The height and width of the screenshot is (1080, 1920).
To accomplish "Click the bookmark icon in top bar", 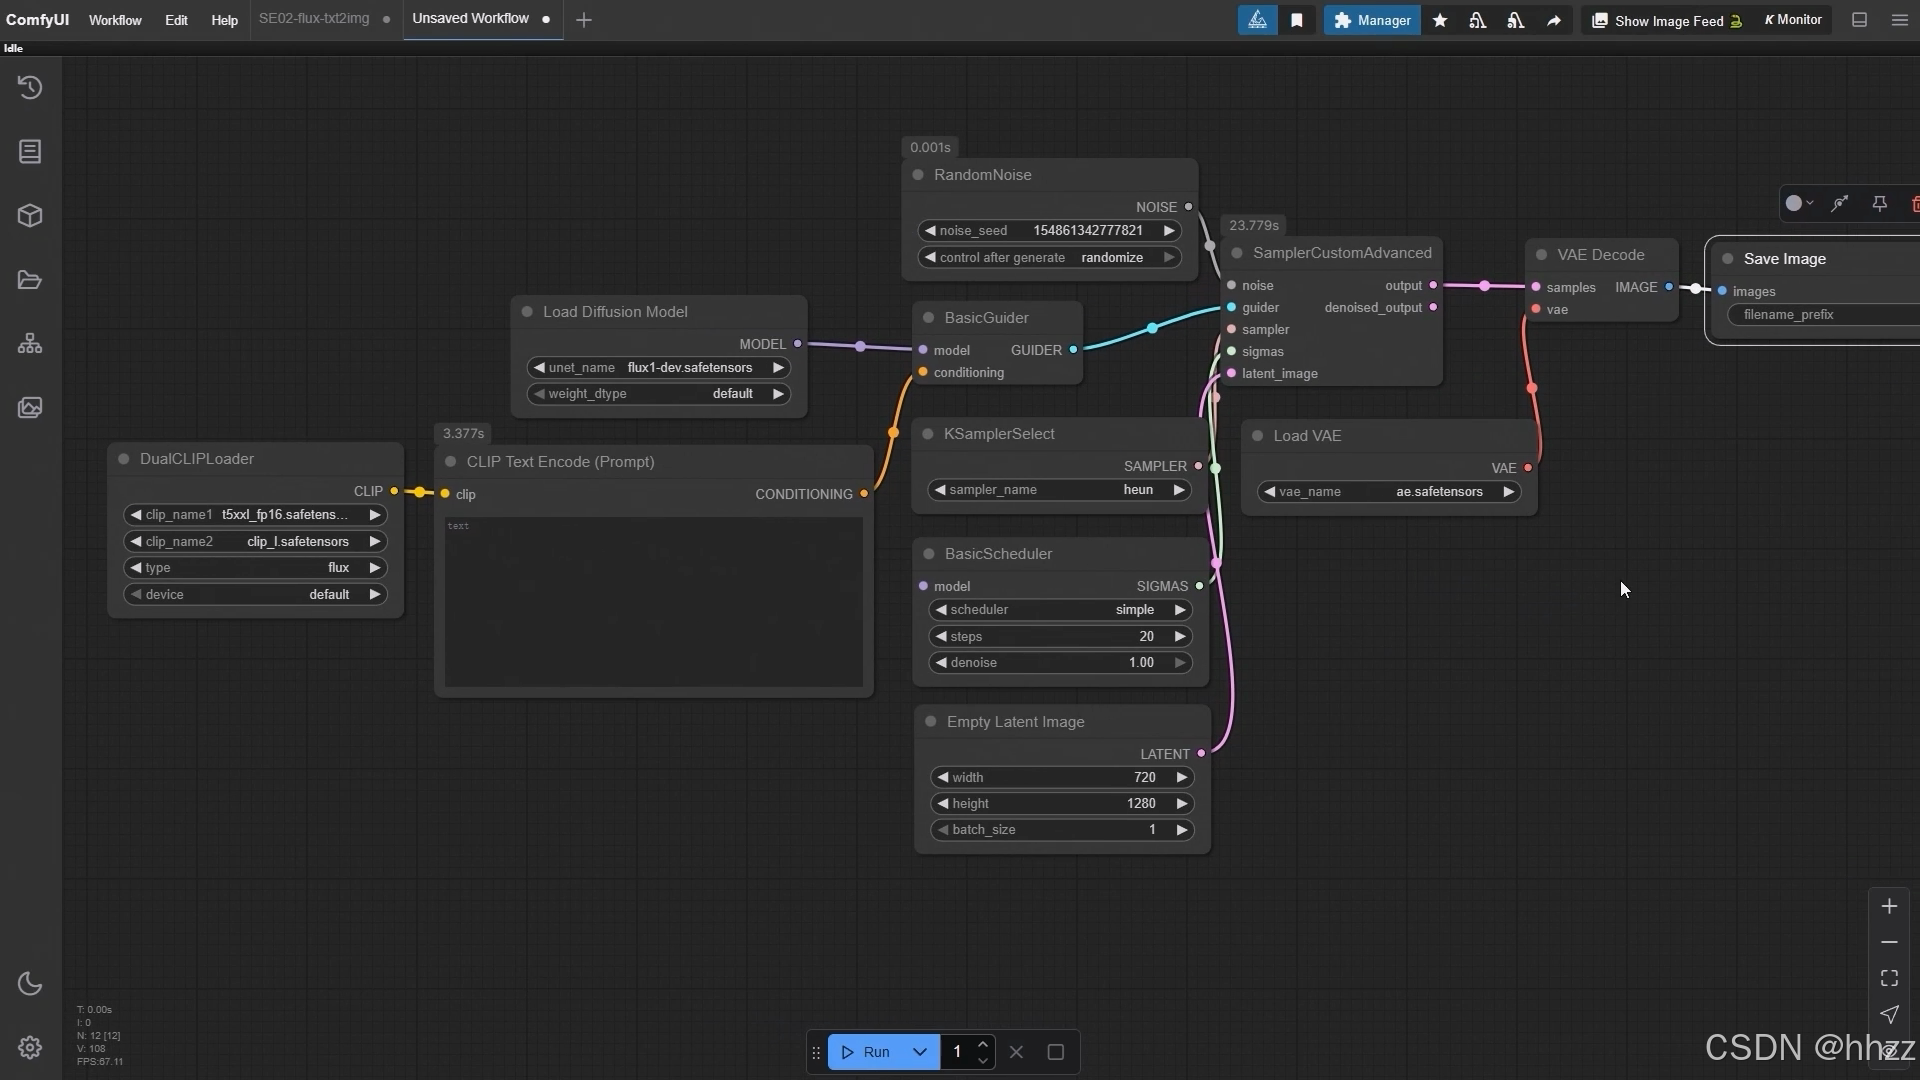I will [x=1297, y=20].
